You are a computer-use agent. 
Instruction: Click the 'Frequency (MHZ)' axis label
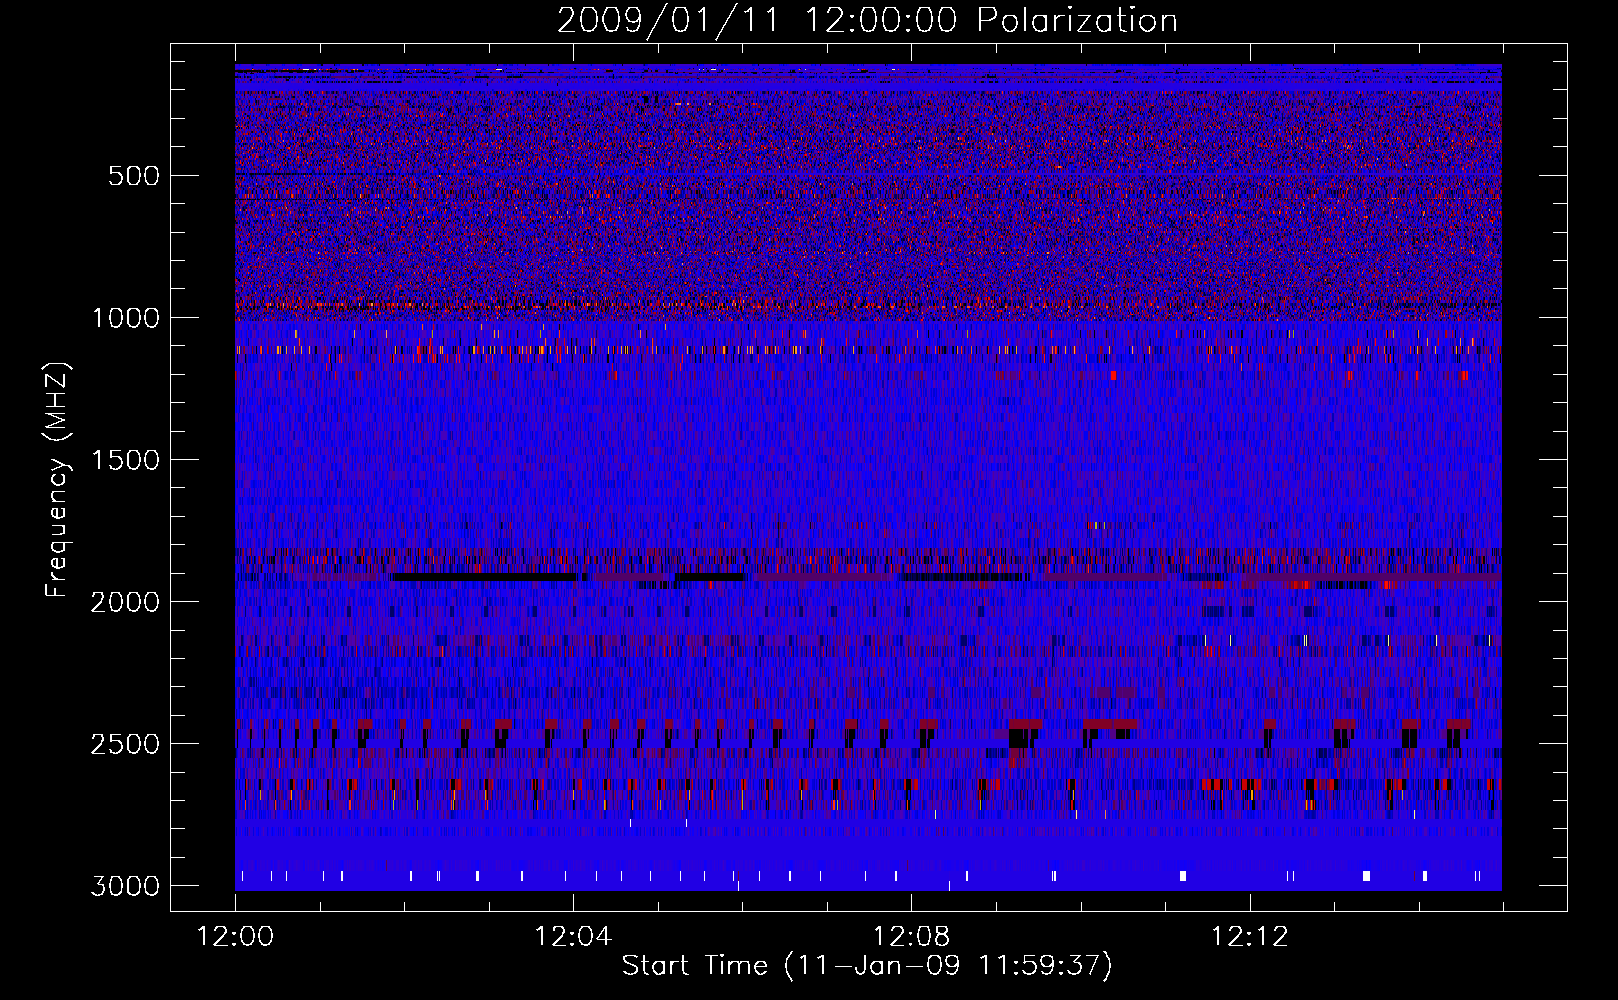(58, 480)
